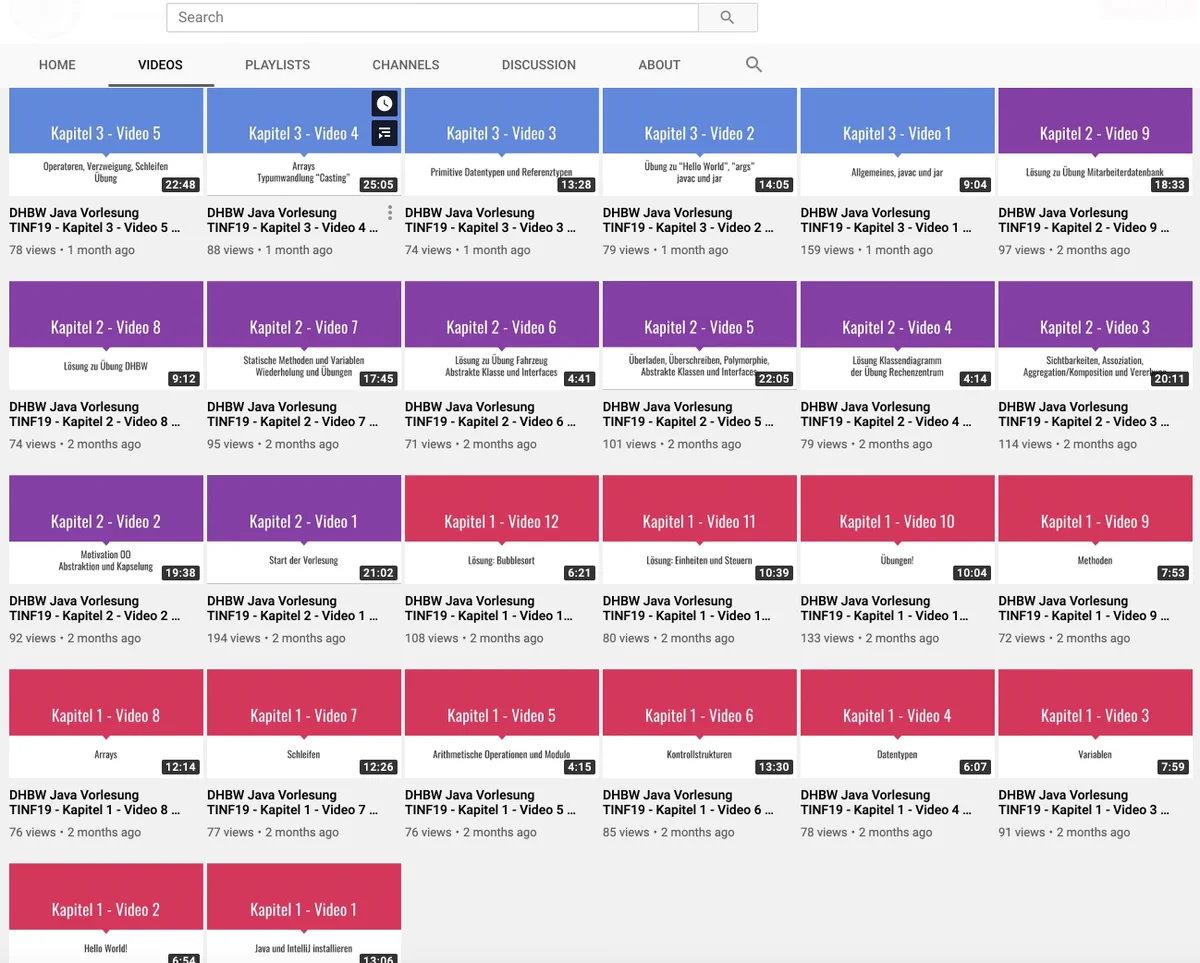Switch to the HOME tab
The height and width of the screenshot is (963, 1200).
point(57,64)
